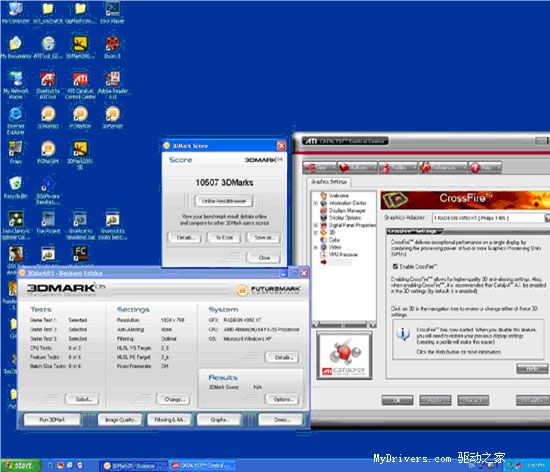
Task: Launch the 3DMark03 desktop shortcut
Action: click(x=48, y=117)
